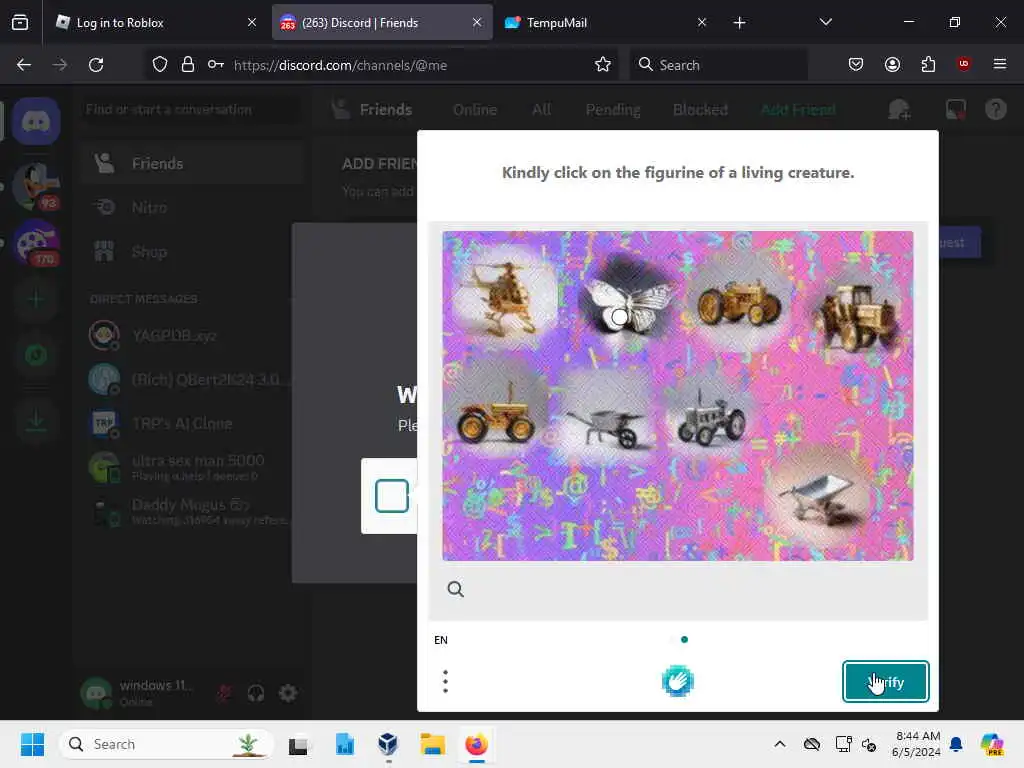The image size is (1024, 768).
Task: Close the Discord Friends browser tab
Action: 477,23
